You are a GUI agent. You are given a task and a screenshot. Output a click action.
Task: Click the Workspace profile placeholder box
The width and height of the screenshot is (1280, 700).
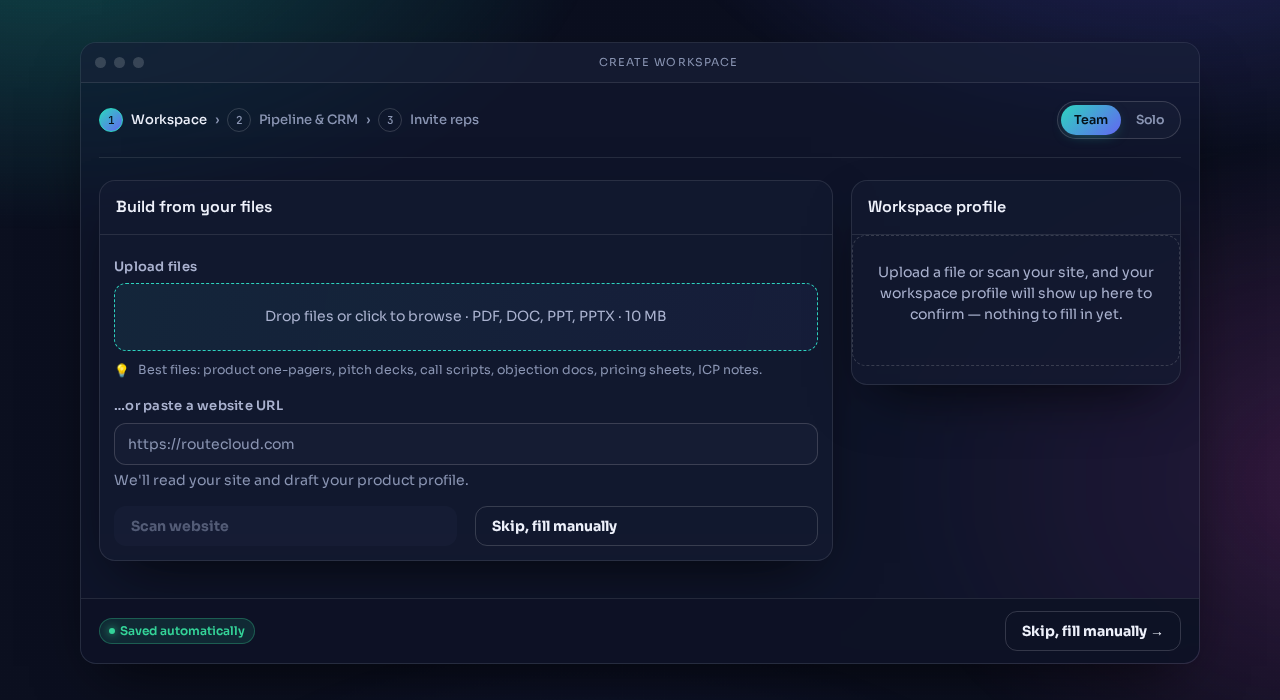click(1016, 300)
